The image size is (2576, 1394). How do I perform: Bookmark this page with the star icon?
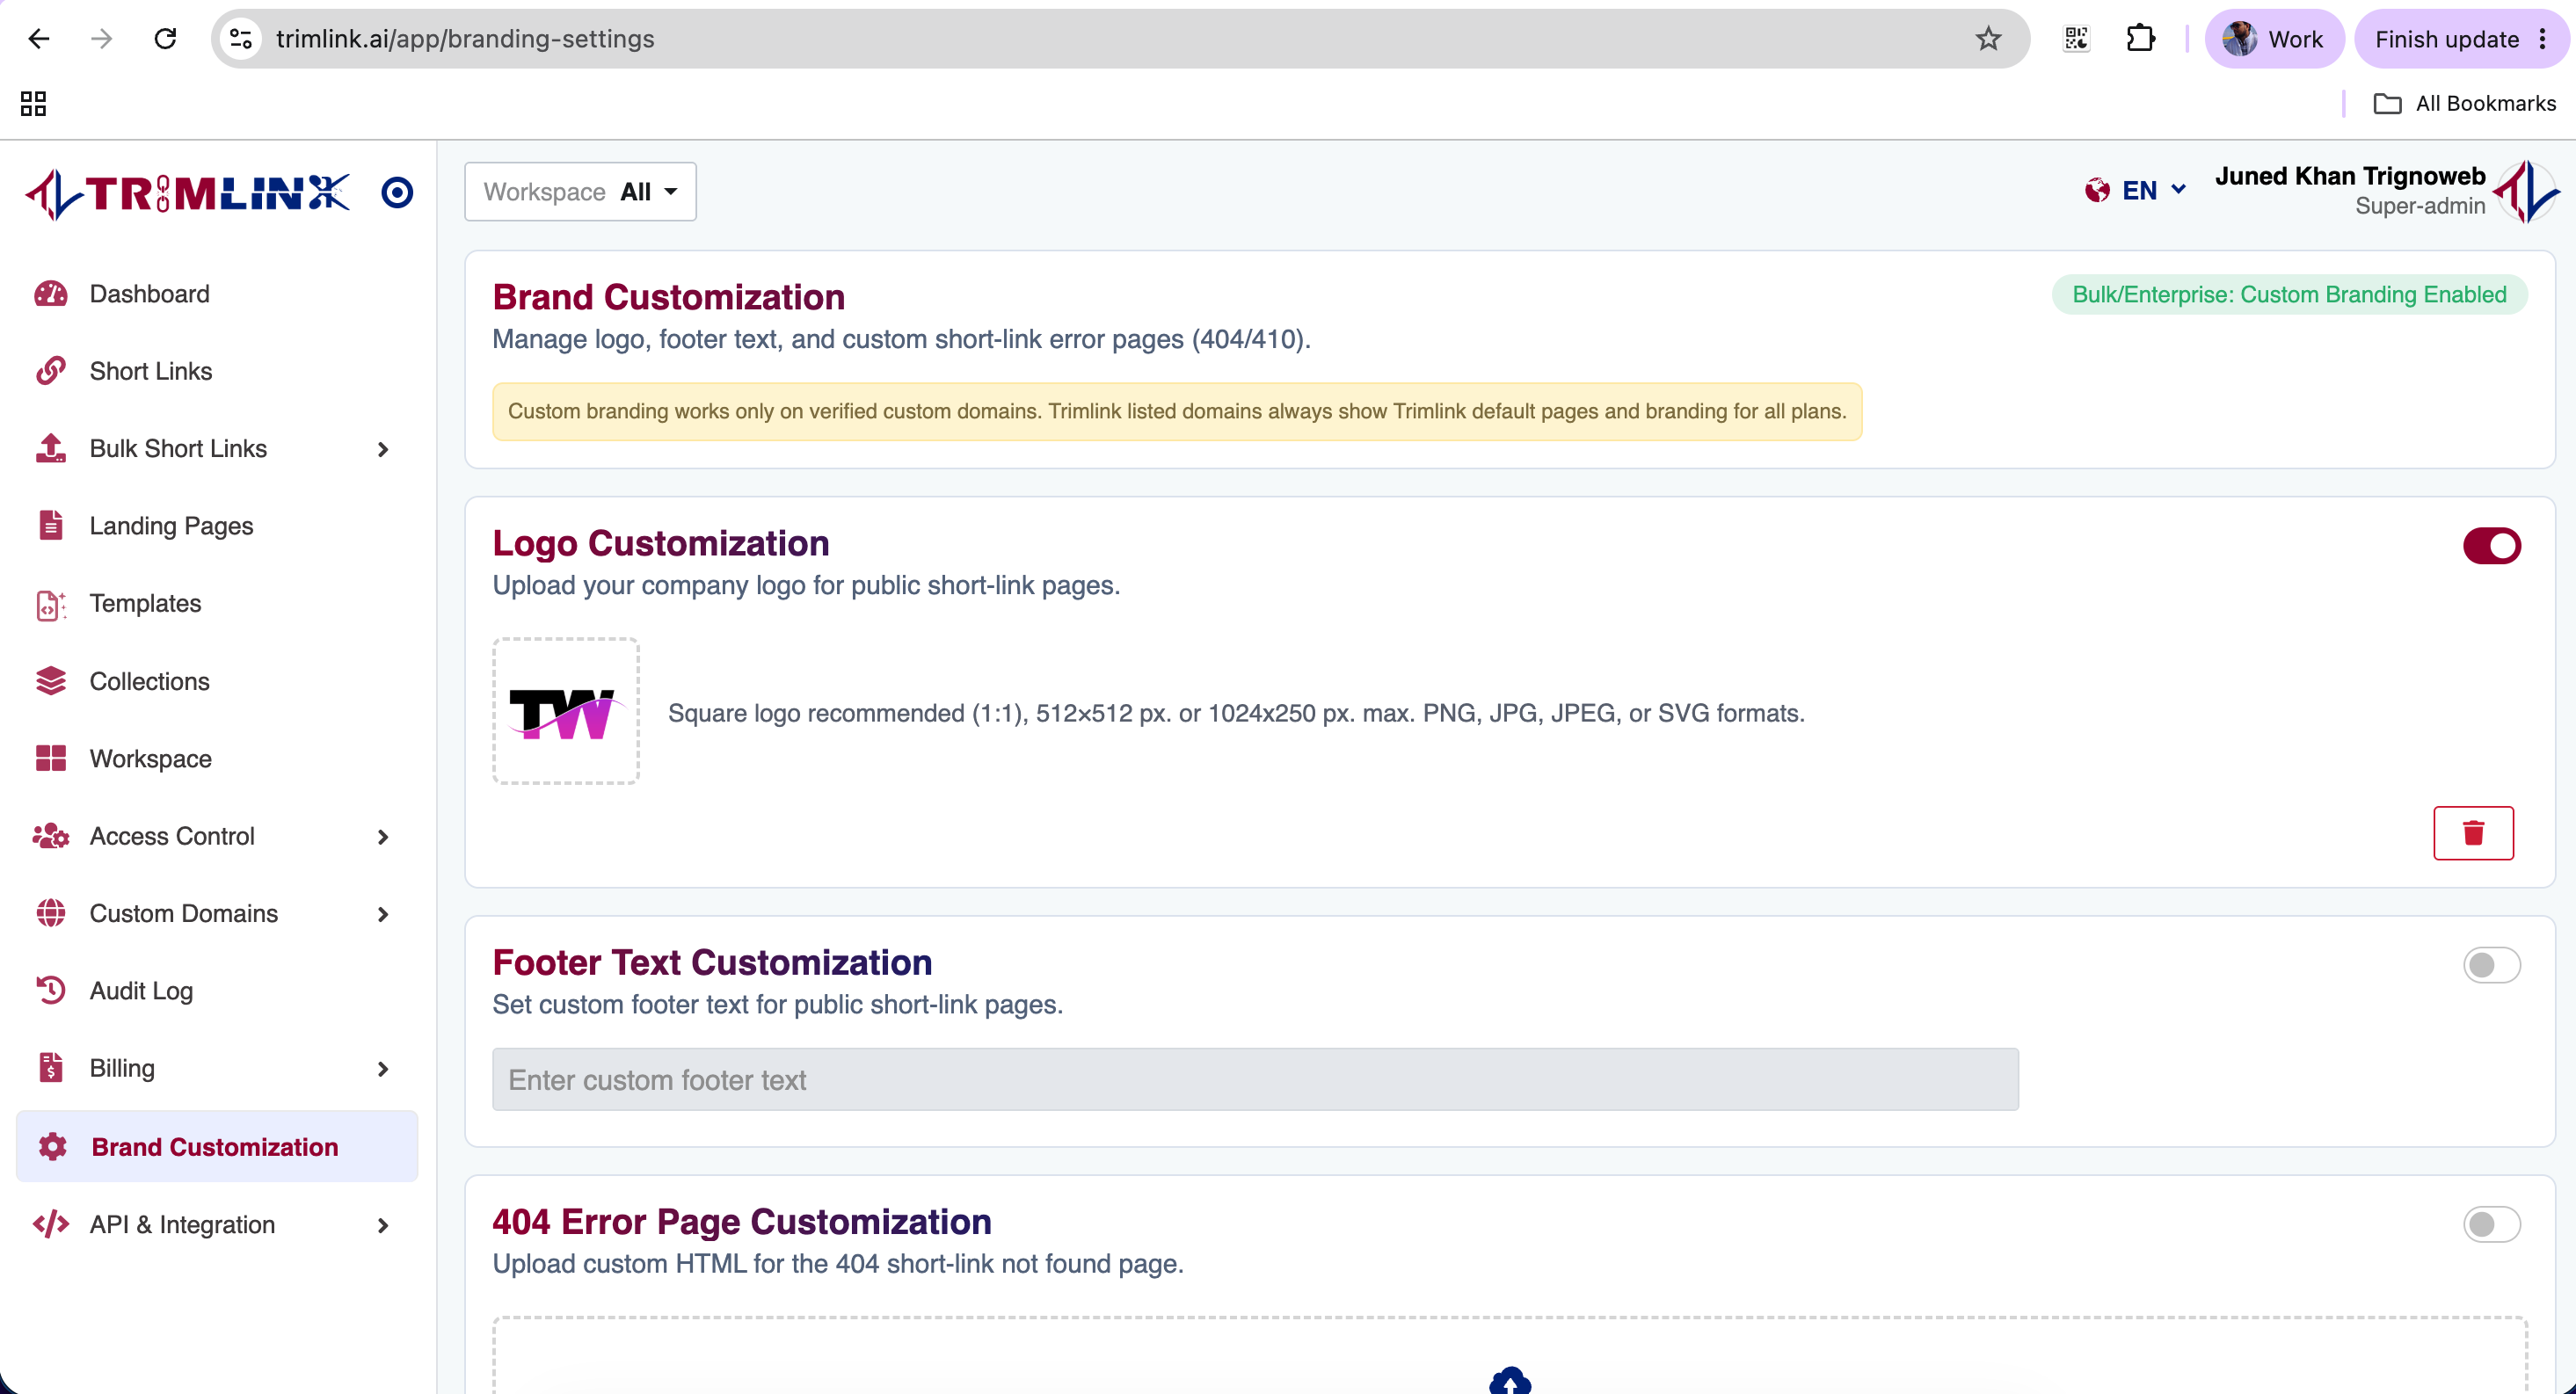[1988, 39]
